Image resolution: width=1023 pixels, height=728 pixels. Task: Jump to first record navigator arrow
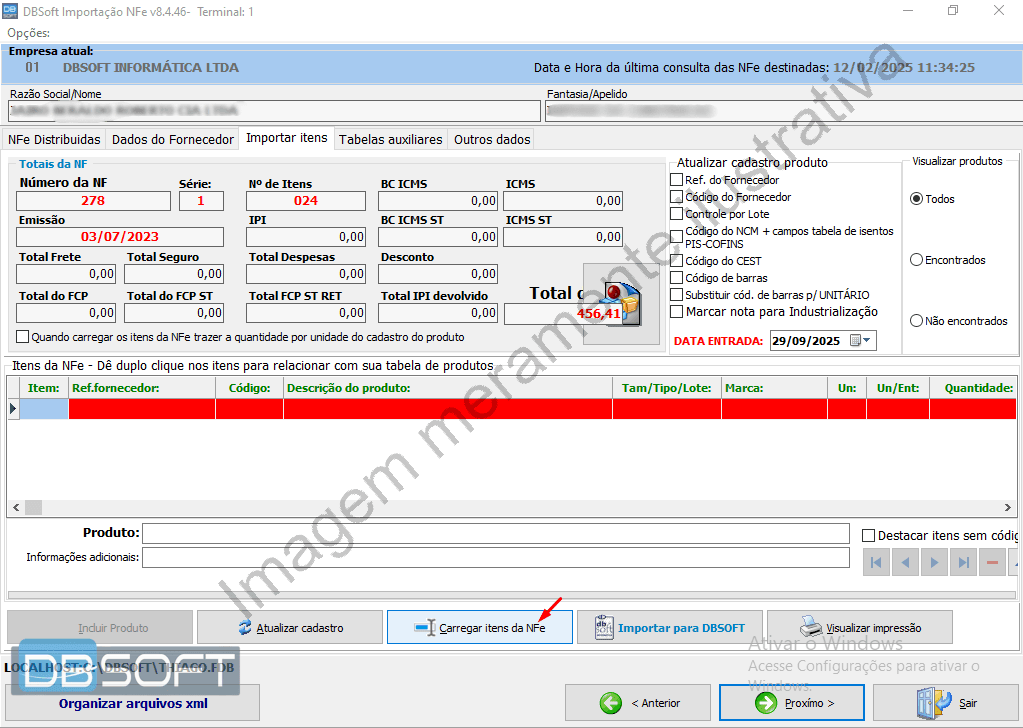click(x=875, y=563)
